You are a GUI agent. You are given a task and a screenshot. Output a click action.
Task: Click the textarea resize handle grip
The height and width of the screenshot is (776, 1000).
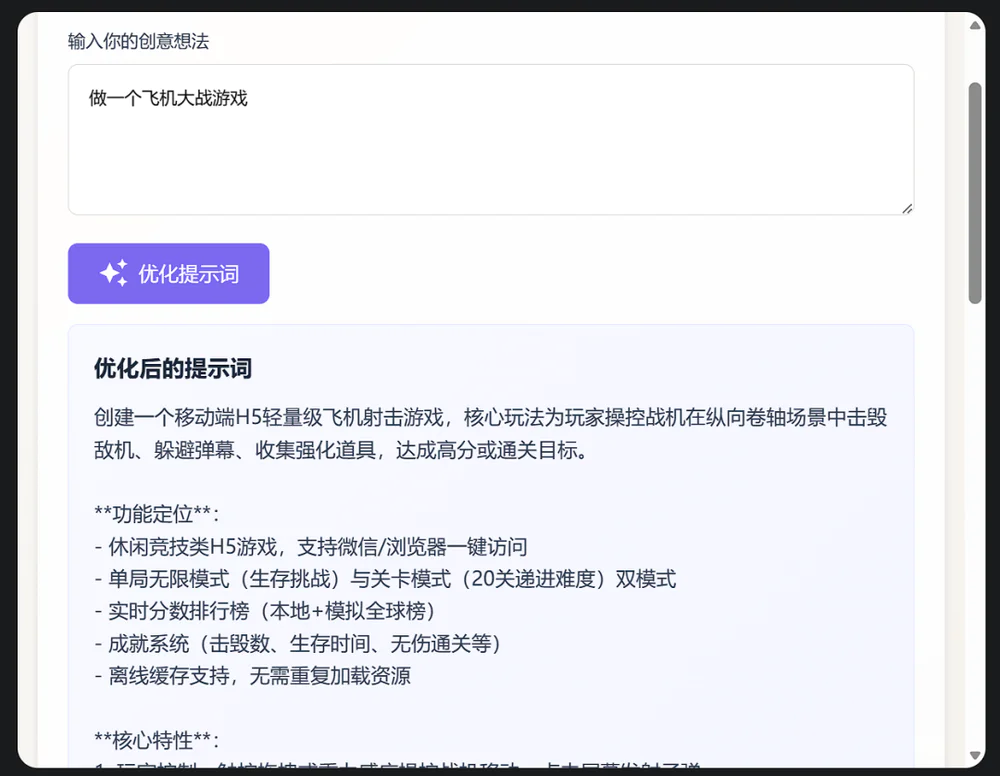[908, 208]
